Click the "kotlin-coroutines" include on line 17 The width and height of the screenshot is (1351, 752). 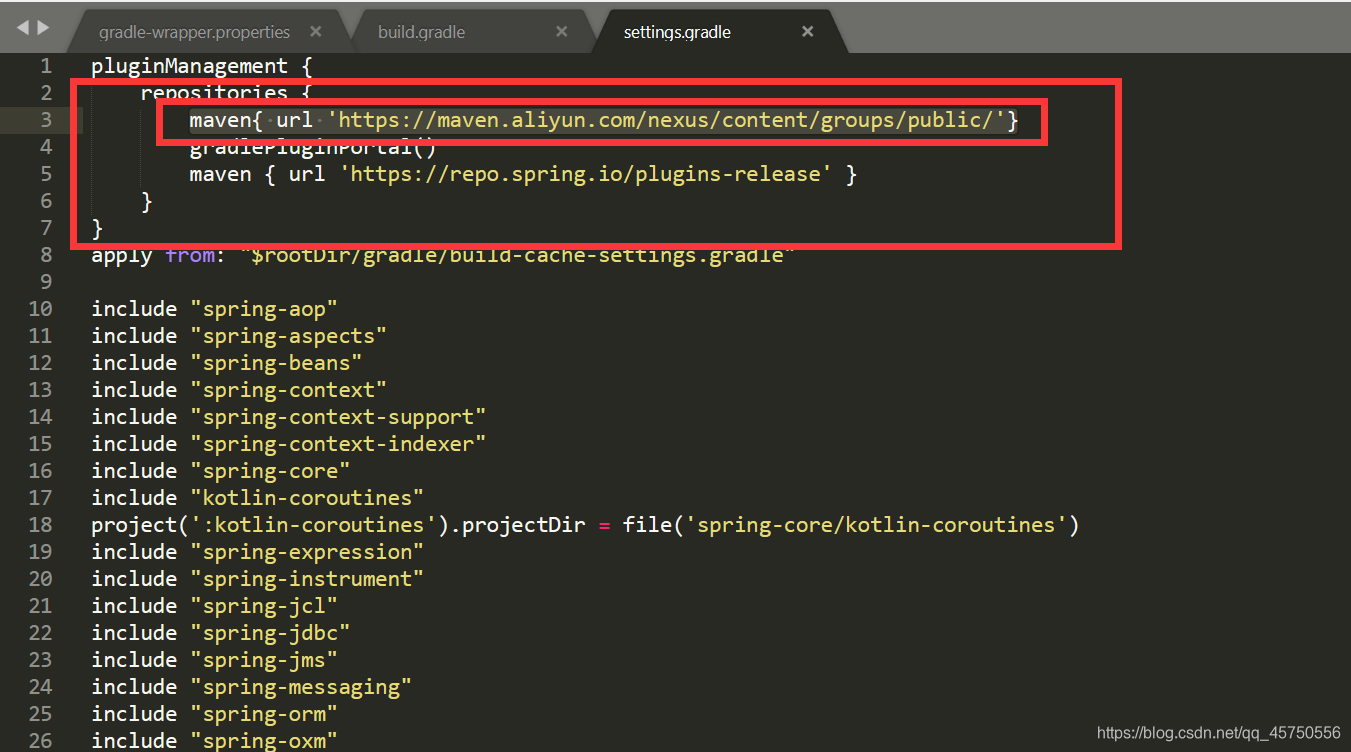click(x=258, y=498)
